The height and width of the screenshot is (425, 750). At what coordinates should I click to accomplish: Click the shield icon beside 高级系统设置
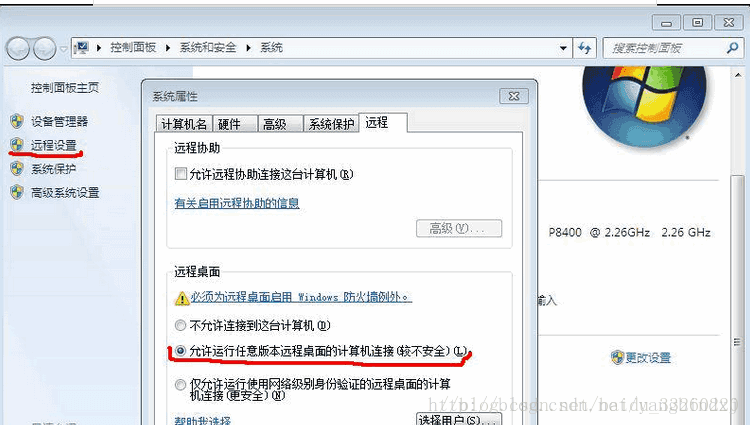[17, 192]
